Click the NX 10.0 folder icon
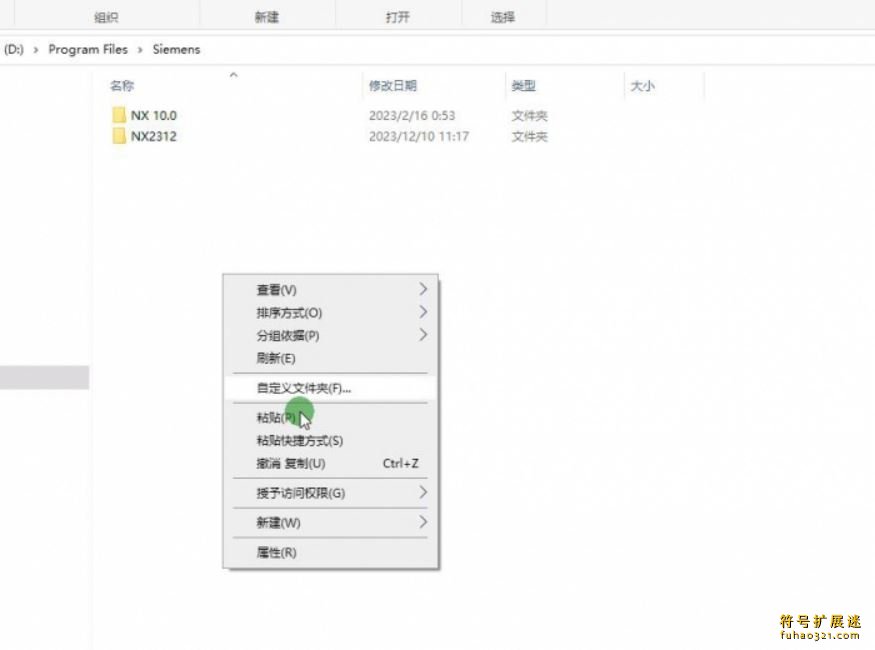This screenshot has width=875, height=650. click(x=119, y=115)
